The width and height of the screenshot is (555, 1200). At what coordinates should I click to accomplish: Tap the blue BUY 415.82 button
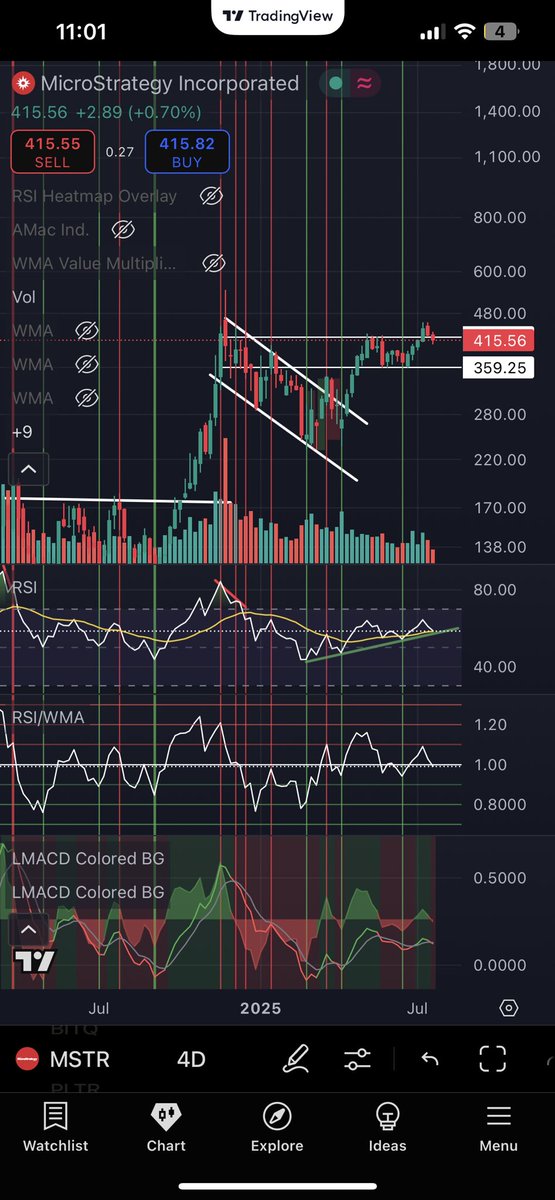(187, 153)
